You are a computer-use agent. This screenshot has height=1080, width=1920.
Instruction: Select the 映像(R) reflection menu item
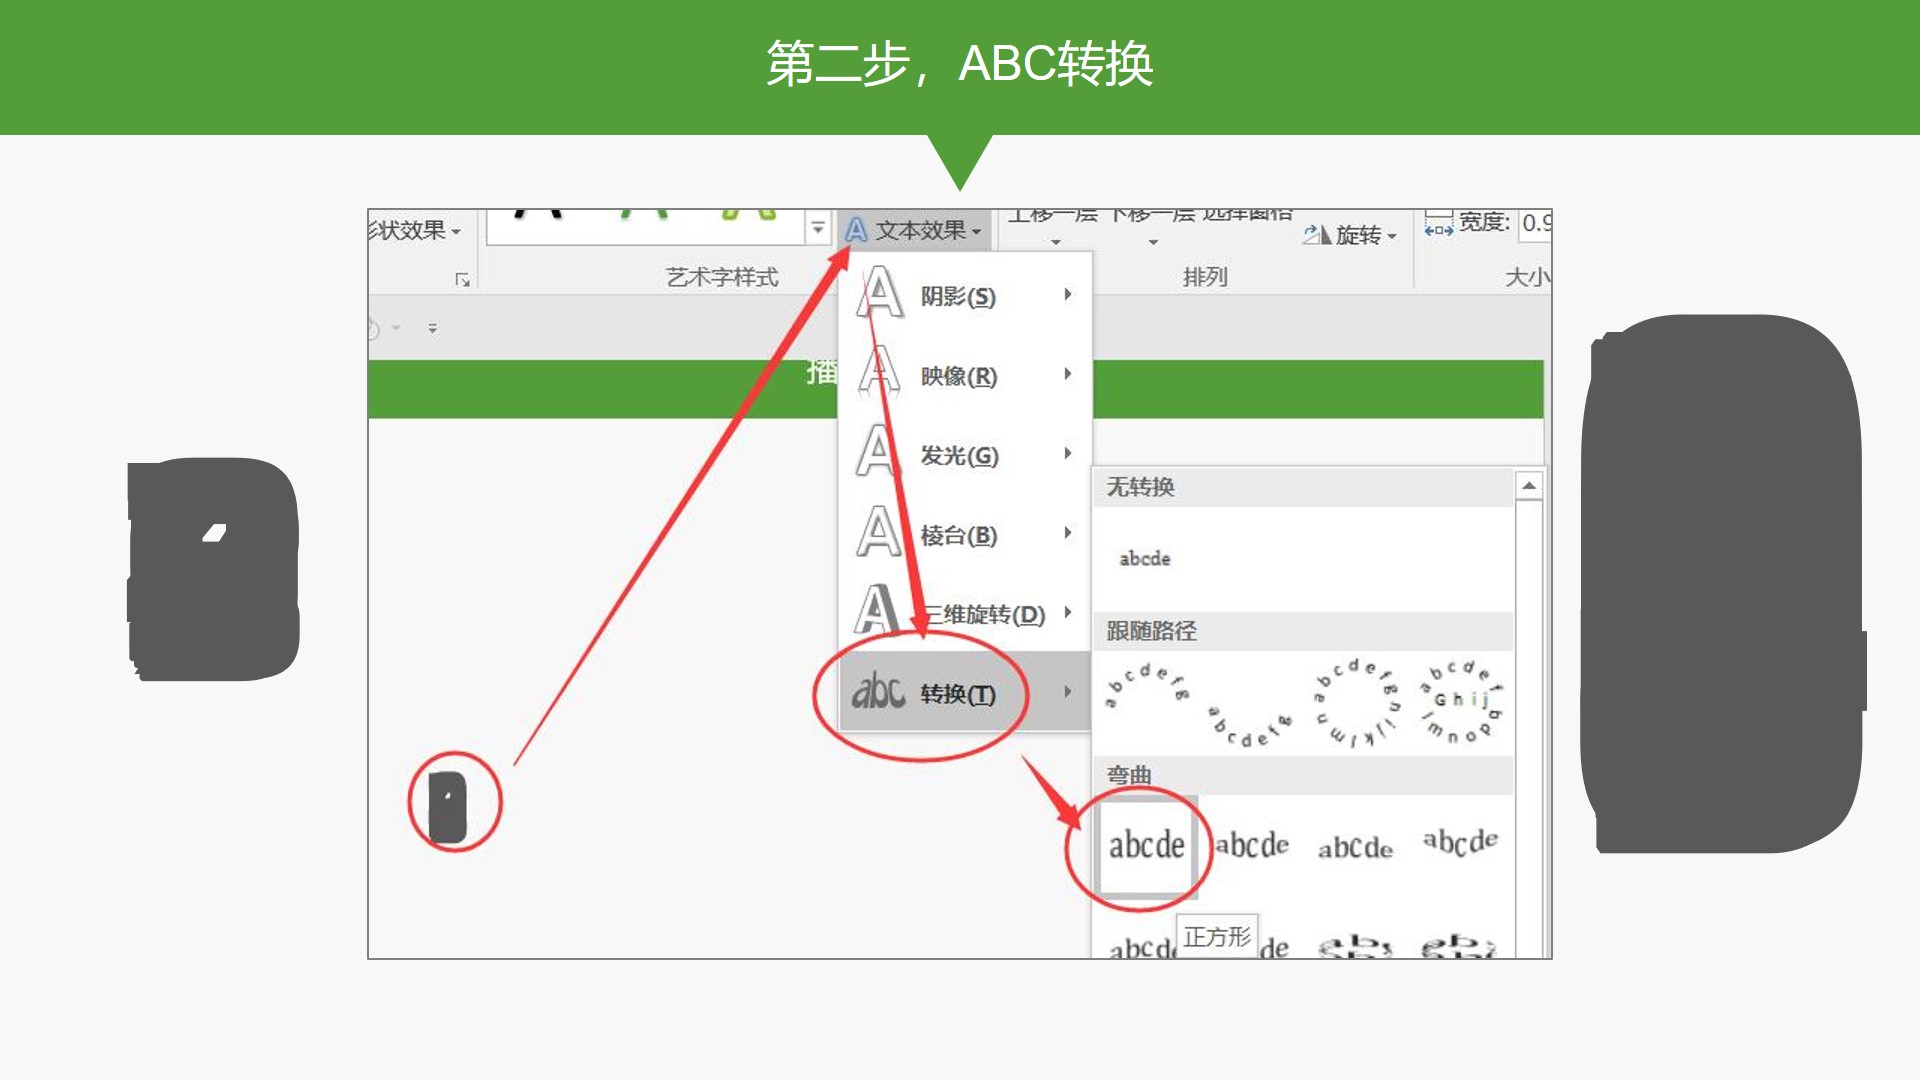coord(957,376)
